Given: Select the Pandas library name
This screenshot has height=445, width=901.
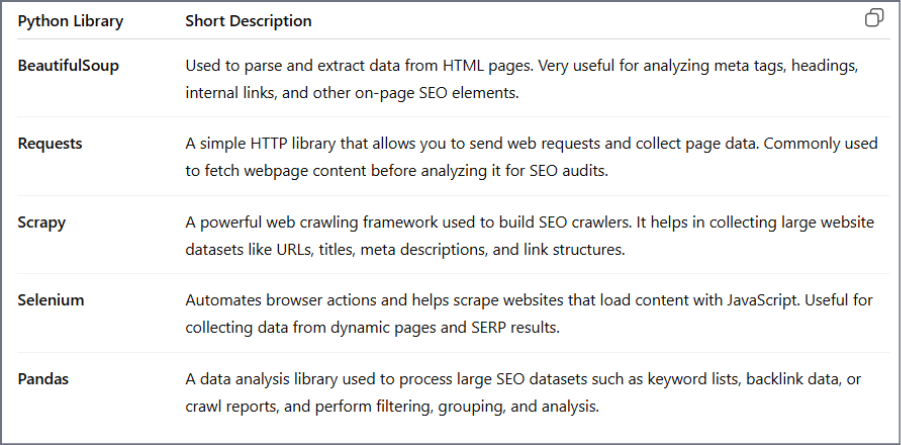Looking at the screenshot, I should click(x=45, y=379).
